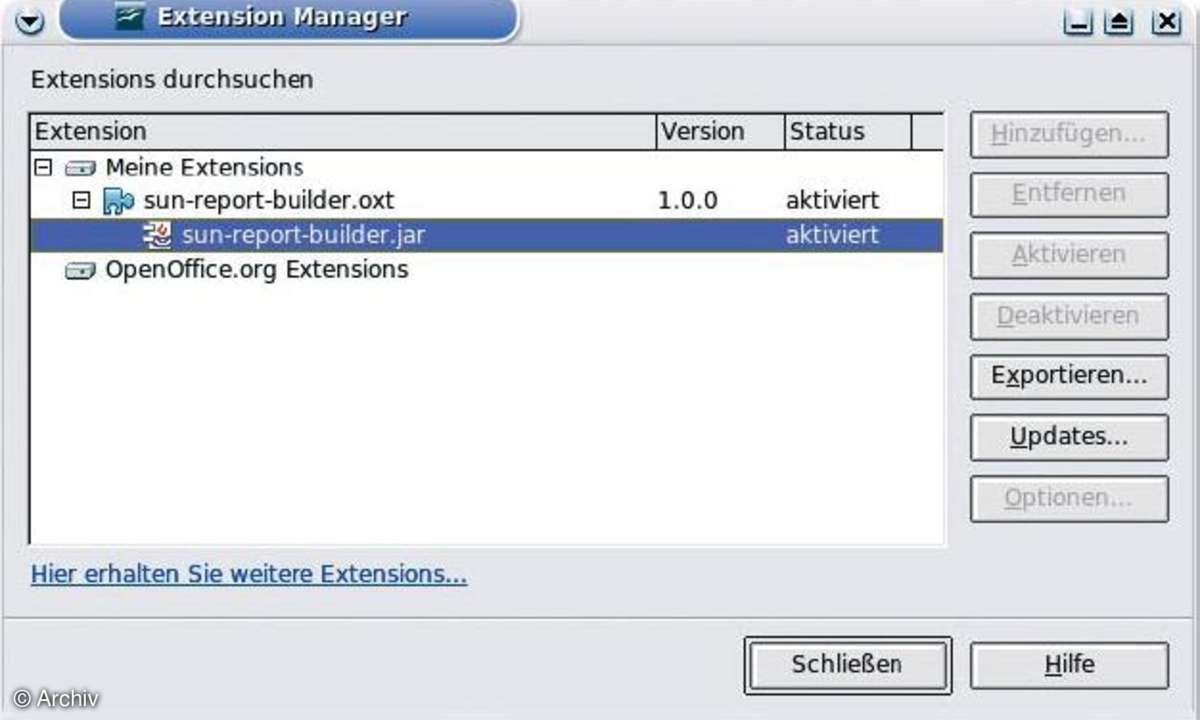Click the Version column header
The height and width of the screenshot is (720, 1200).
coord(718,132)
